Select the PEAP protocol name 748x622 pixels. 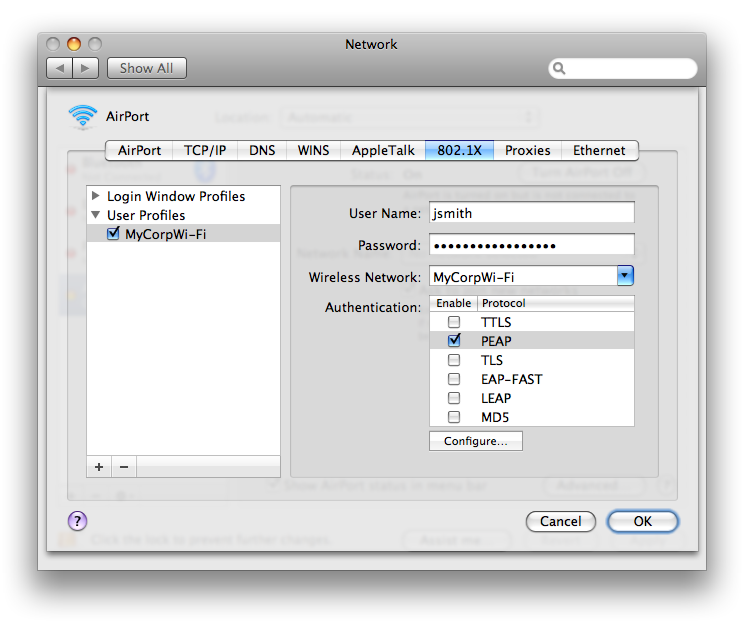coord(496,341)
